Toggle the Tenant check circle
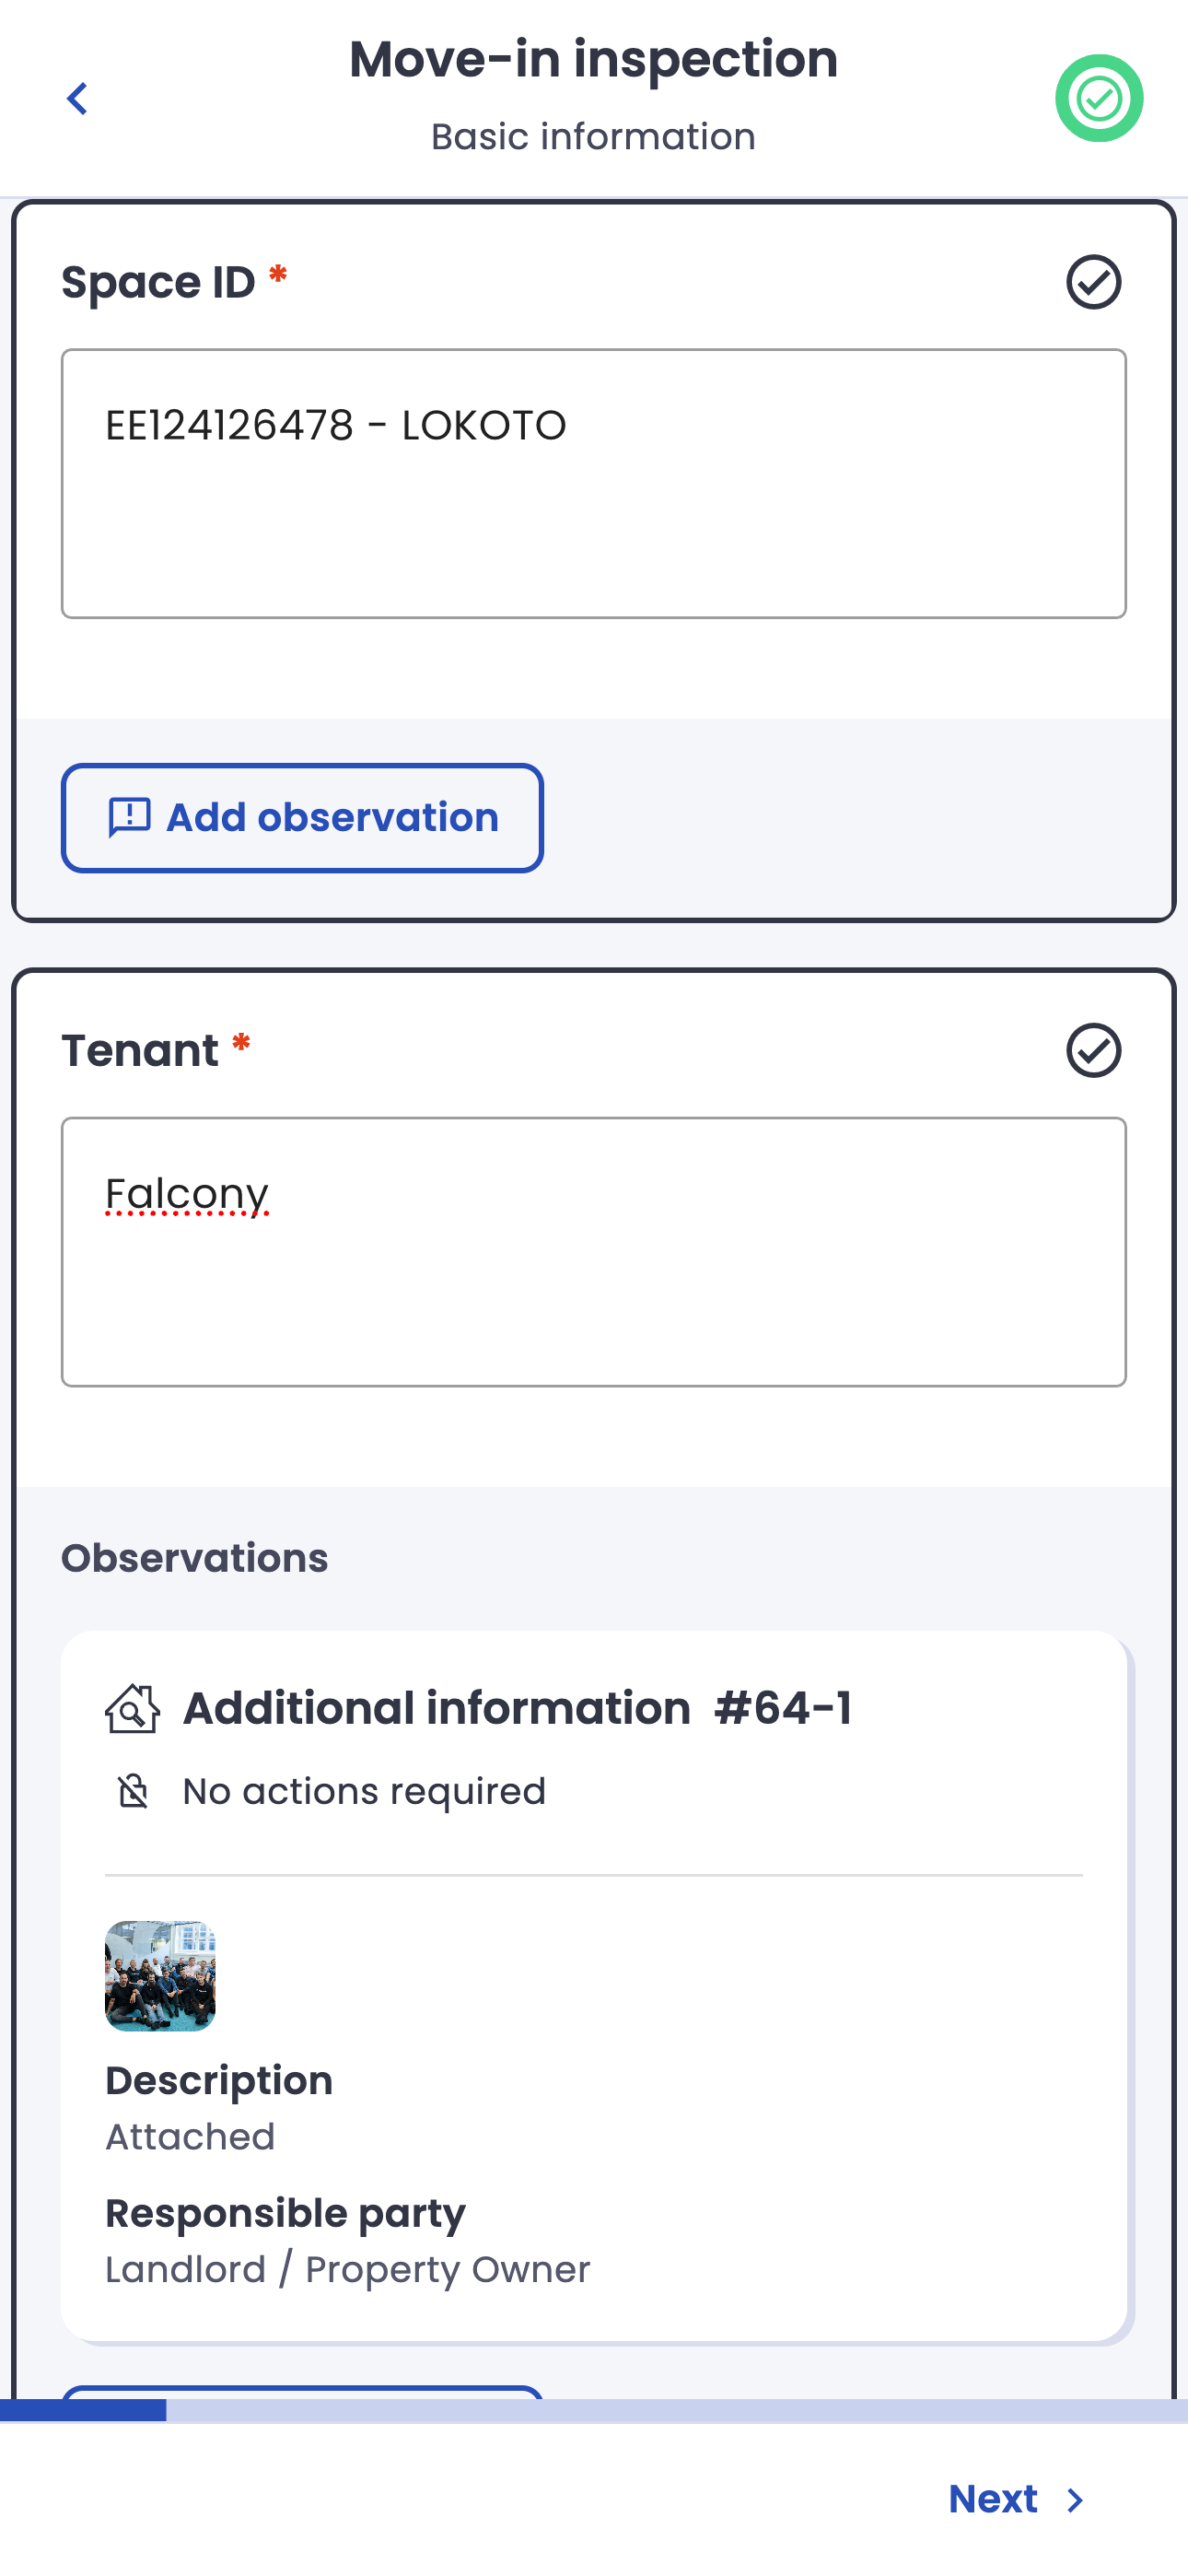The image size is (1188, 2576). click(1093, 1050)
